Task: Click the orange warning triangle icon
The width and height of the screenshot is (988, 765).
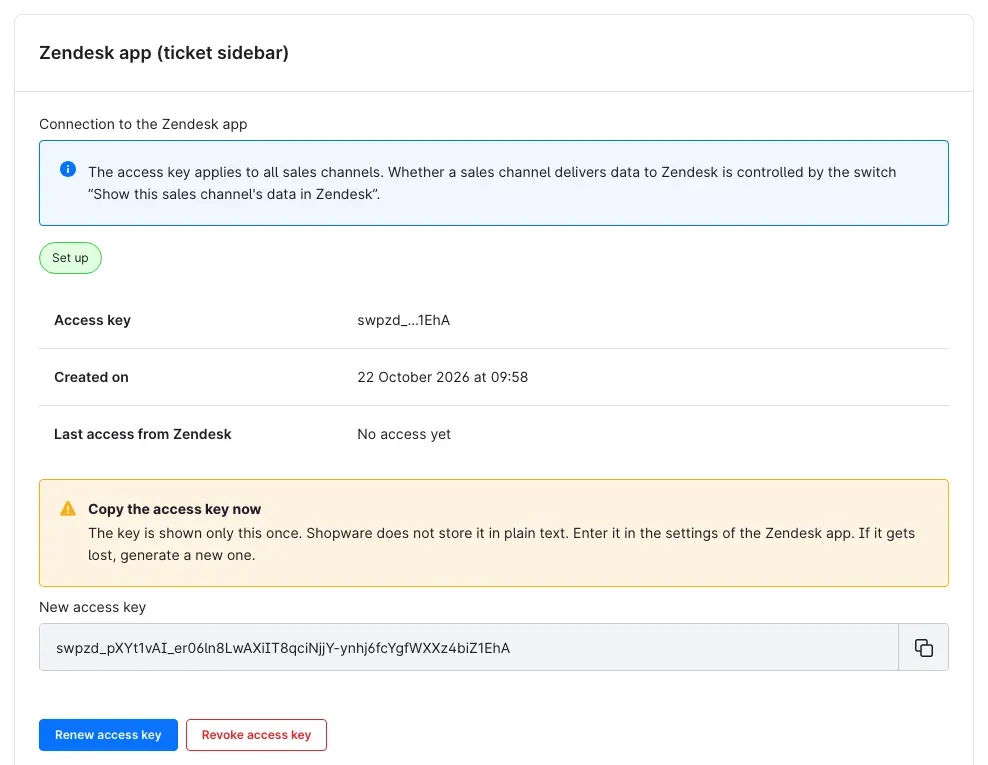Action: point(68,509)
